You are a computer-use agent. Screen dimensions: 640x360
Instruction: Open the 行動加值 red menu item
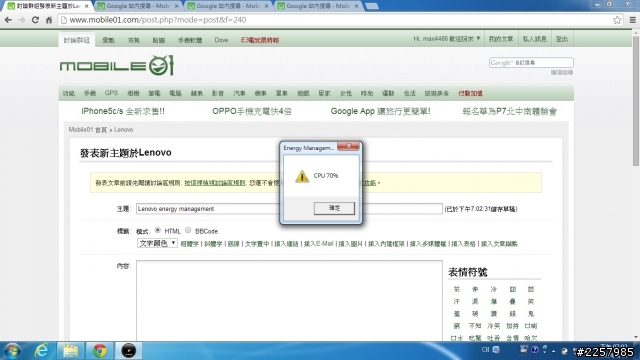[x=470, y=93]
